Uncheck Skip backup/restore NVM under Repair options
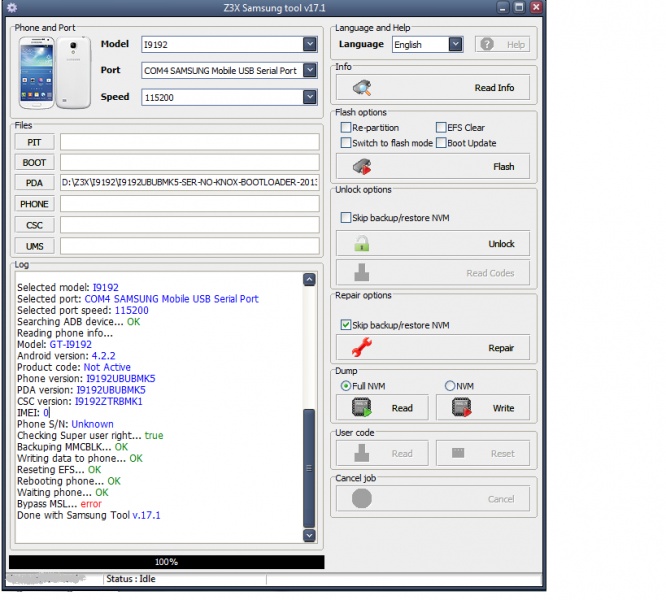Screen dimensions: 666x600 pyautogui.click(x=346, y=325)
